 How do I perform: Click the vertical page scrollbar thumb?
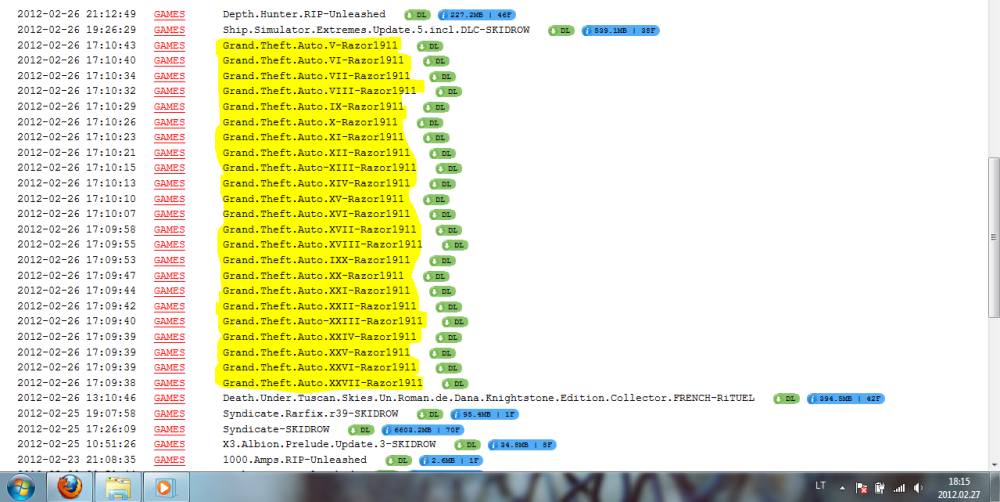click(993, 237)
